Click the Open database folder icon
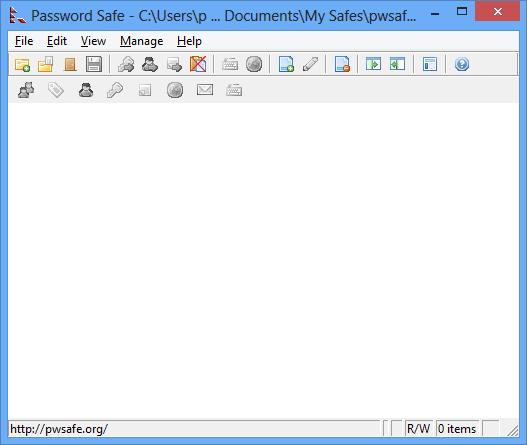527x445 pixels. 46,64
